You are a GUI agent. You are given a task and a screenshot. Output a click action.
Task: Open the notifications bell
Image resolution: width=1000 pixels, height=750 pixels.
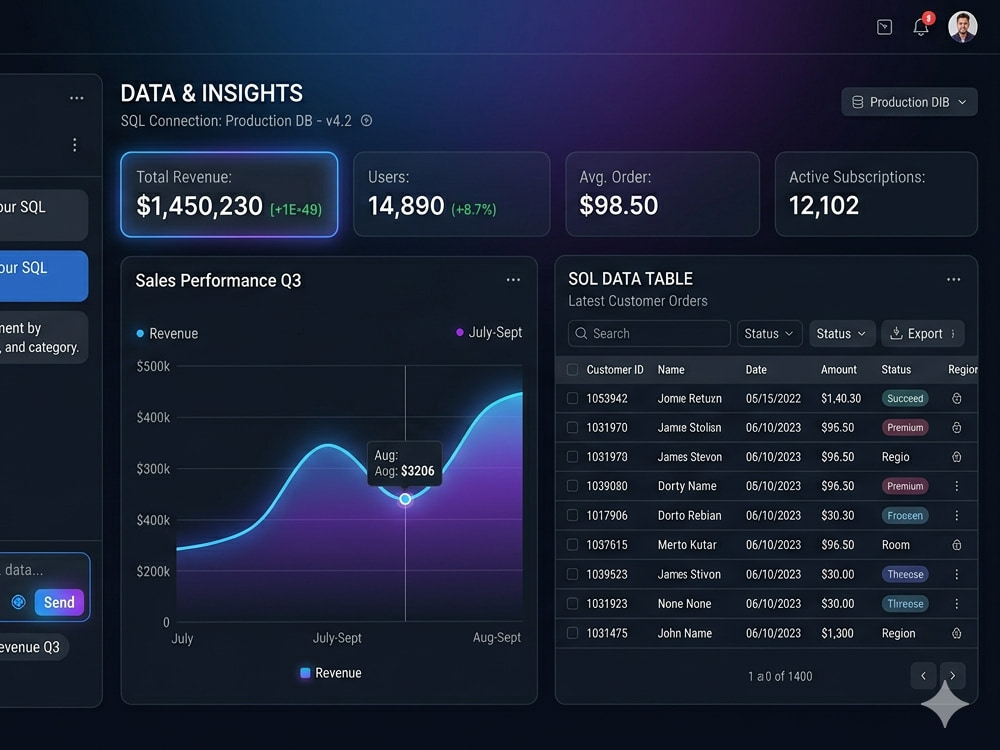921,26
